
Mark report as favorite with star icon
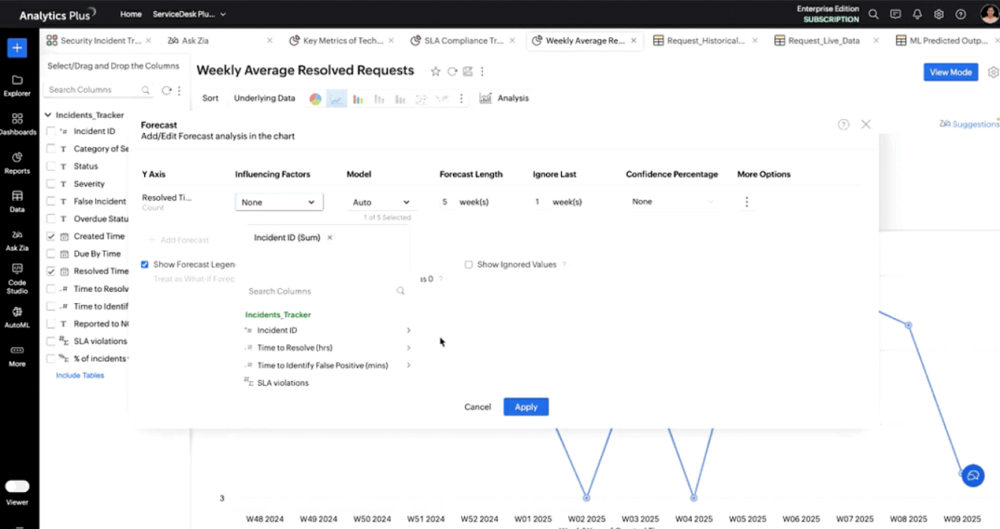pos(436,71)
